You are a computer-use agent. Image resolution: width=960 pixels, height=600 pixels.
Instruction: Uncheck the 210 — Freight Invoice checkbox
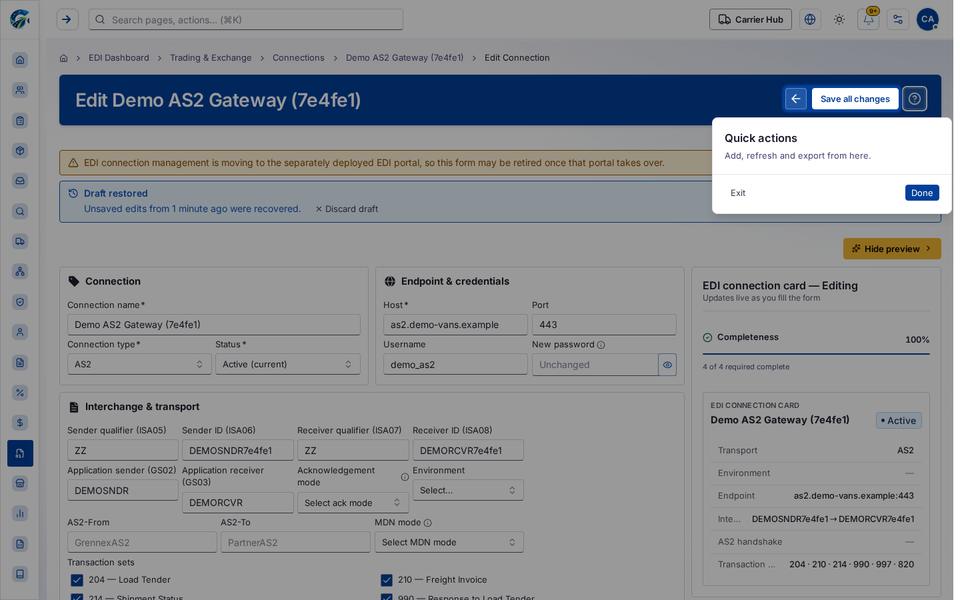[x=386, y=580]
